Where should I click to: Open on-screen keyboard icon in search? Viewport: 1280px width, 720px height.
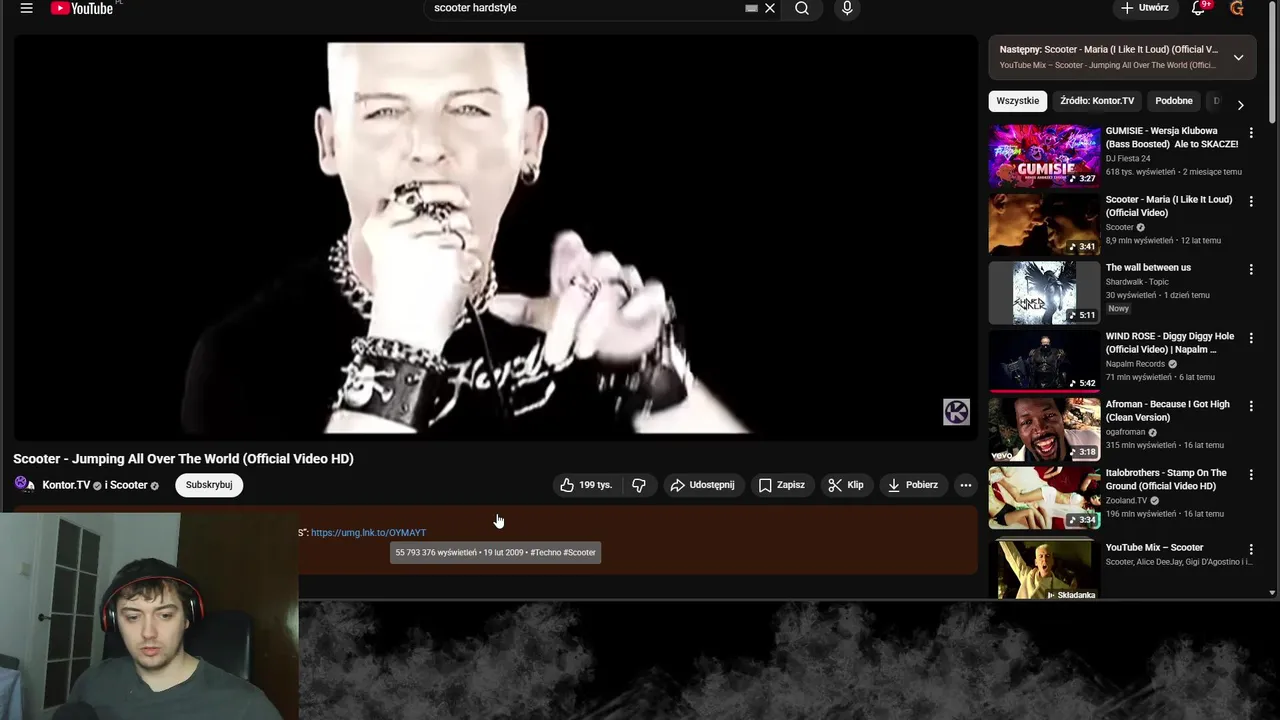751,8
